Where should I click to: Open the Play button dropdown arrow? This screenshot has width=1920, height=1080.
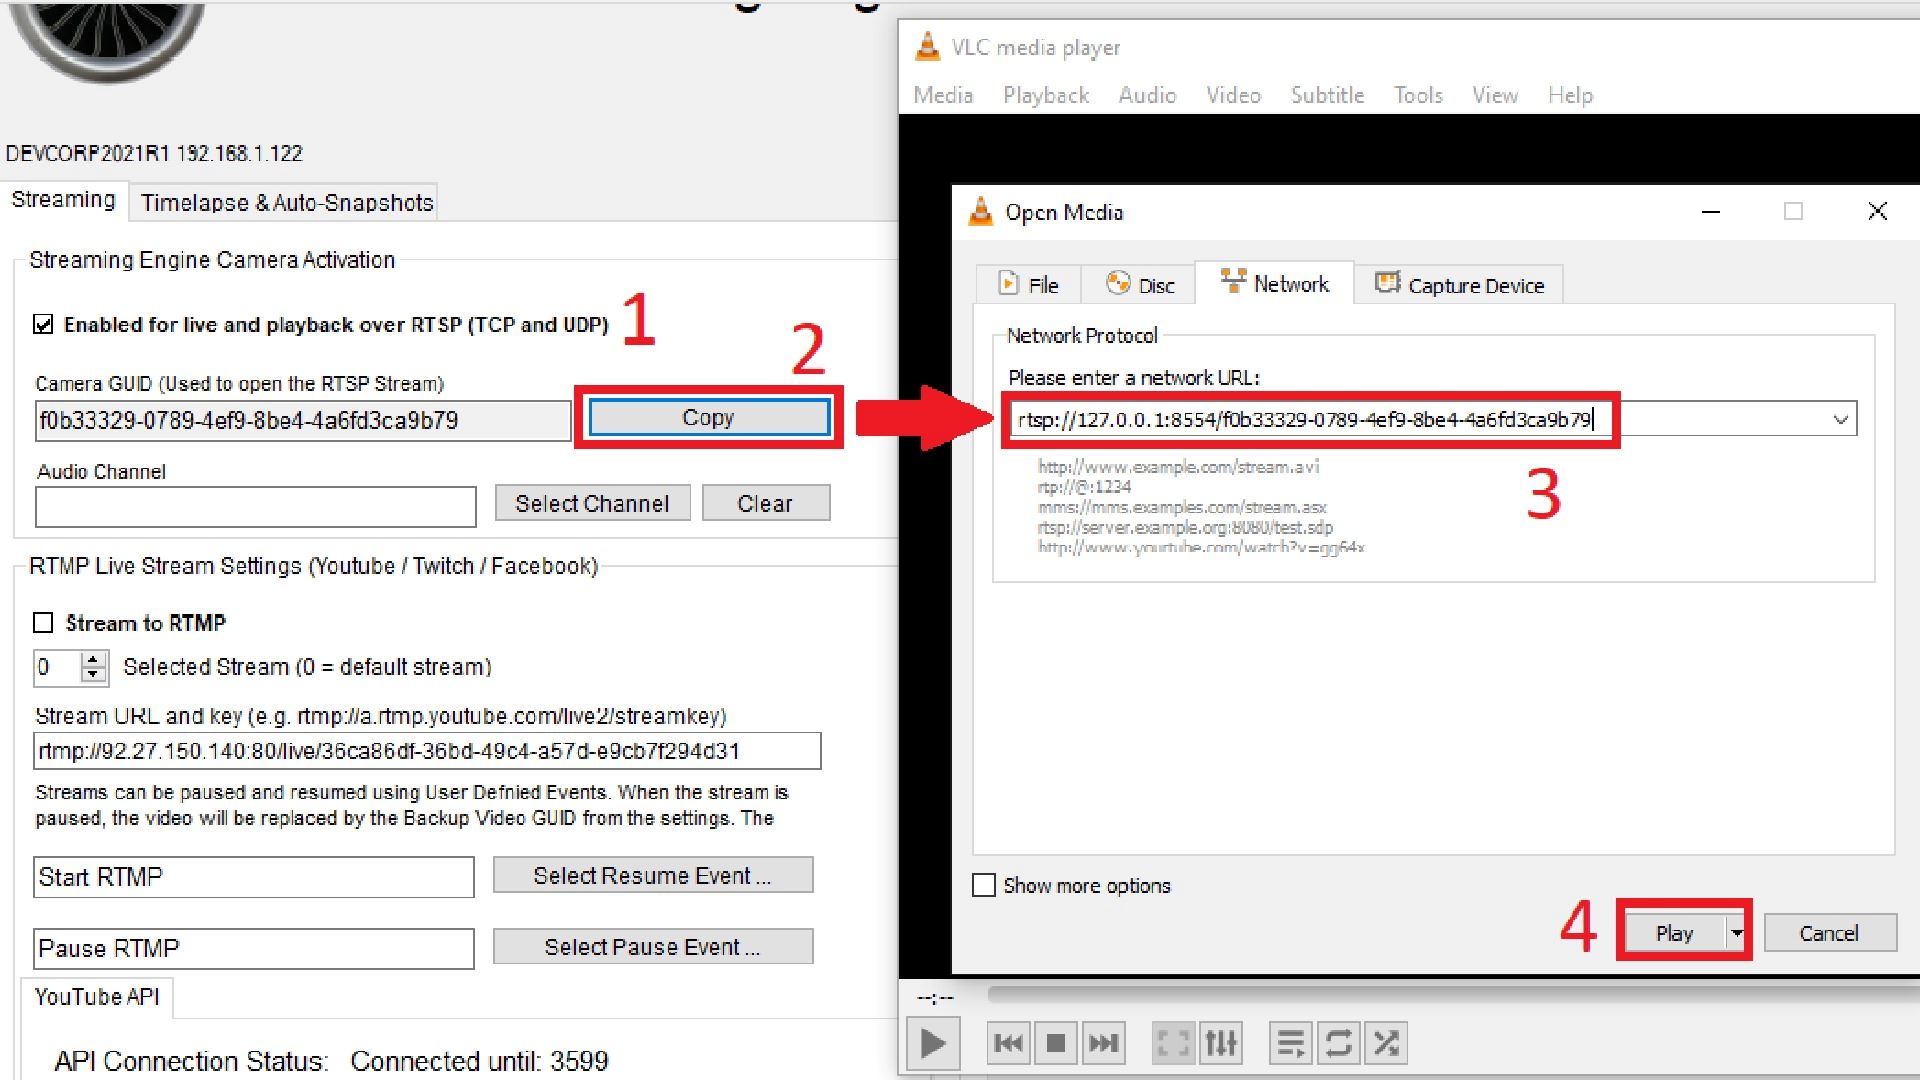point(1737,933)
